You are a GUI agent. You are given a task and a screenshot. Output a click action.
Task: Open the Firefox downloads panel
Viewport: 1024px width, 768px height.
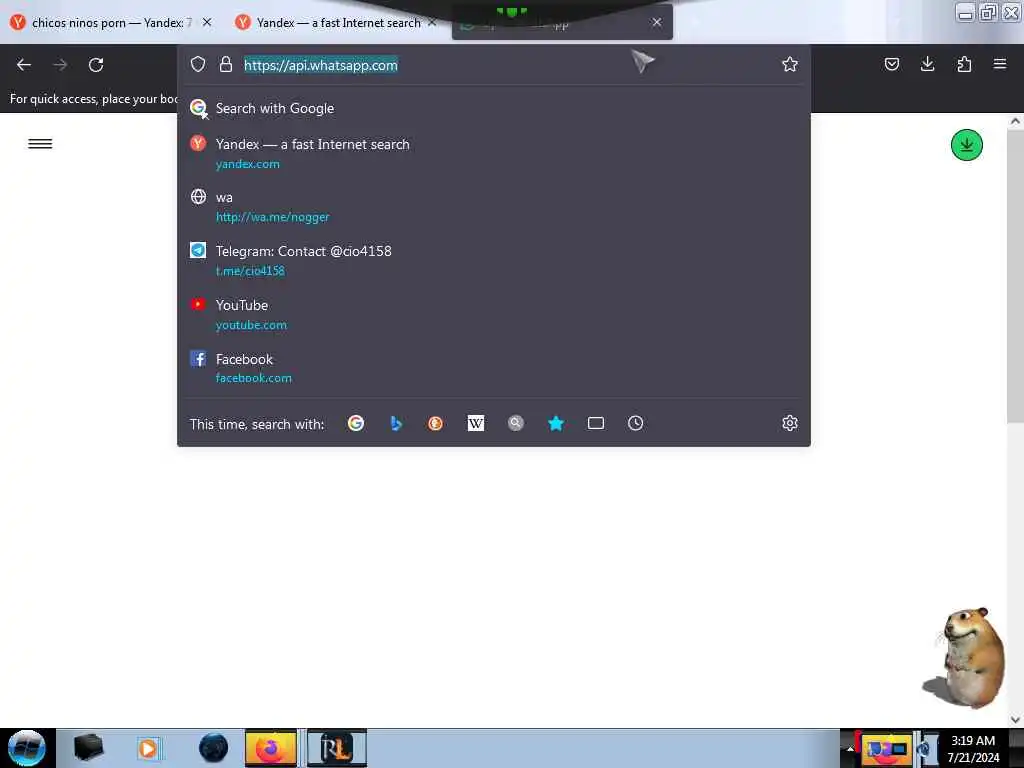pos(927,64)
